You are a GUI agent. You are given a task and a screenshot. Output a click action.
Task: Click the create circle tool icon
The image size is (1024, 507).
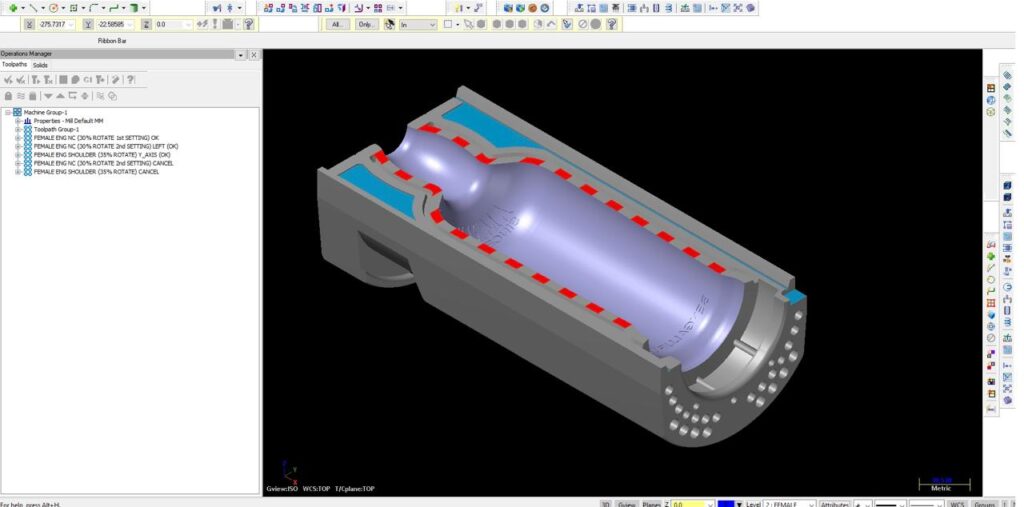point(55,8)
